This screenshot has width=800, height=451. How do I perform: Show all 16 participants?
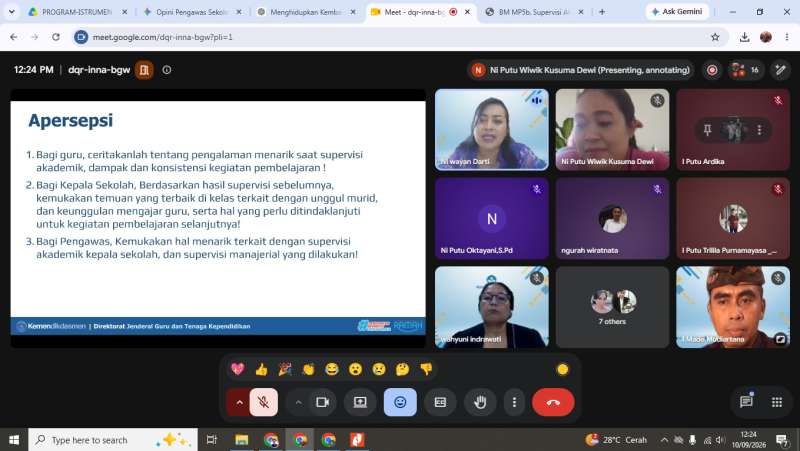point(745,70)
